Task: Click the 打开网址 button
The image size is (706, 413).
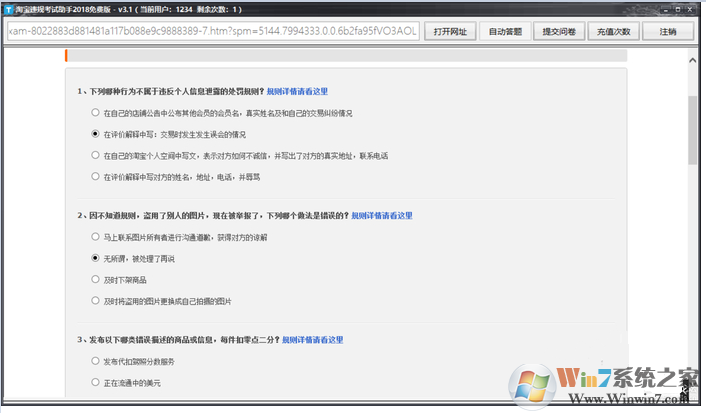Action: point(450,32)
